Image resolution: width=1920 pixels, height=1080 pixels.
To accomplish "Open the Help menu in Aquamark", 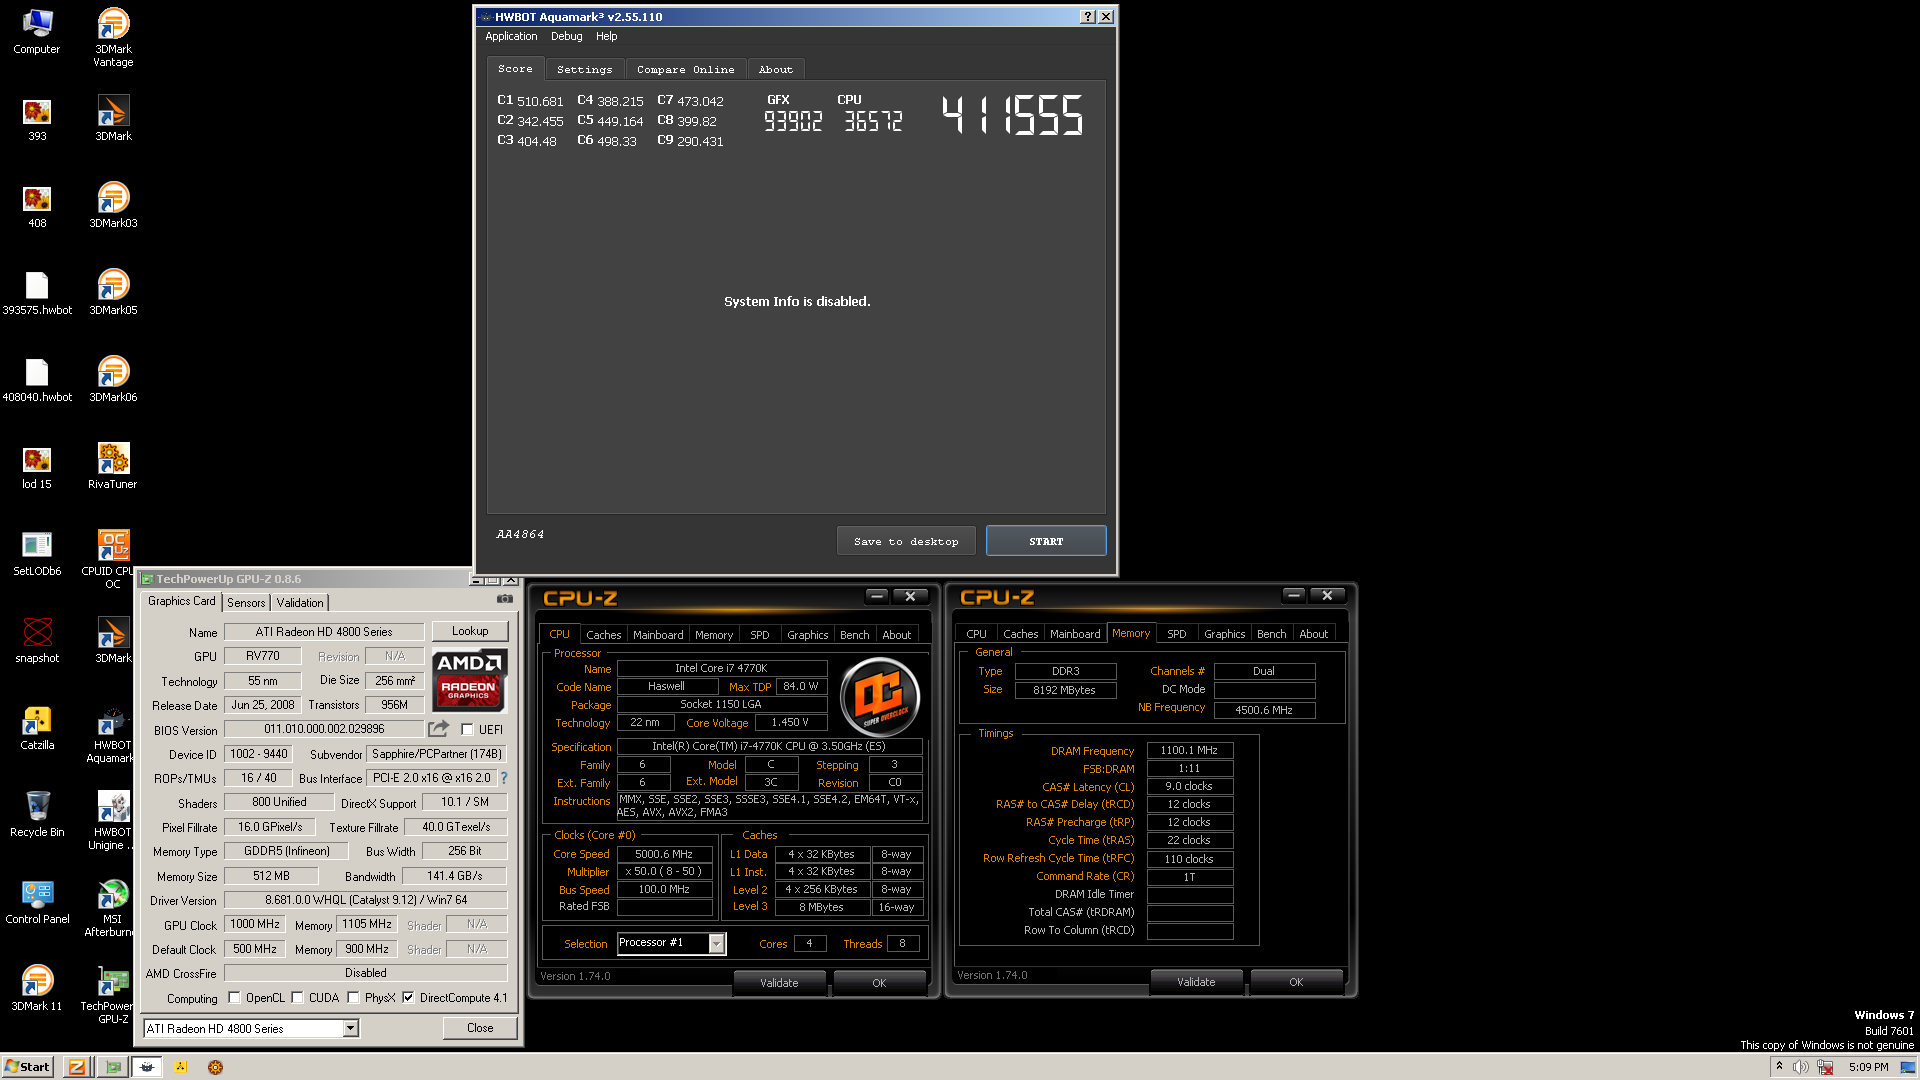I will [606, 36].
